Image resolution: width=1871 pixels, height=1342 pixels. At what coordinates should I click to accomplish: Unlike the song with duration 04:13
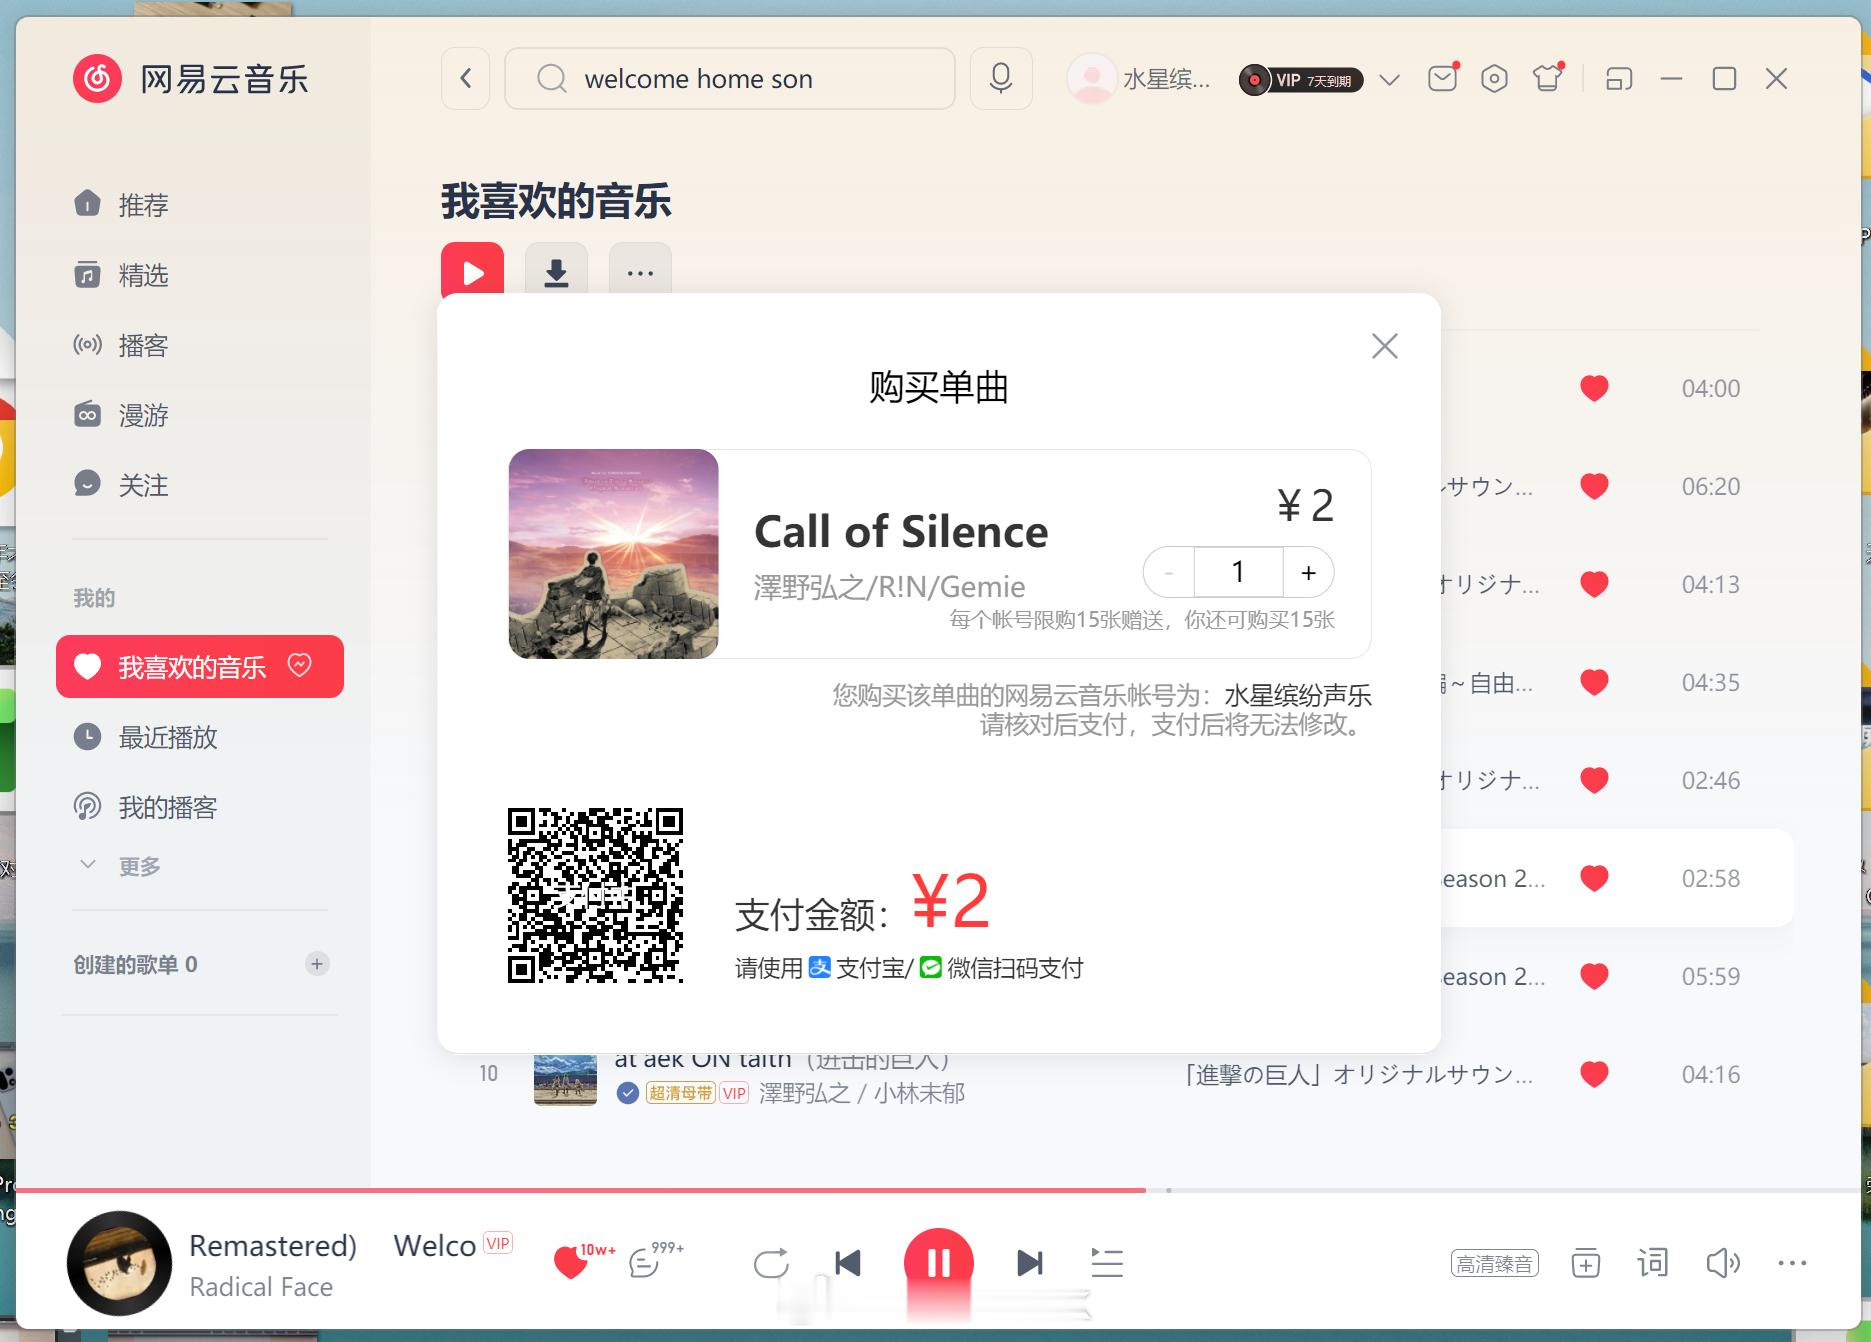pyautogui.click(x=1594, y=584)
